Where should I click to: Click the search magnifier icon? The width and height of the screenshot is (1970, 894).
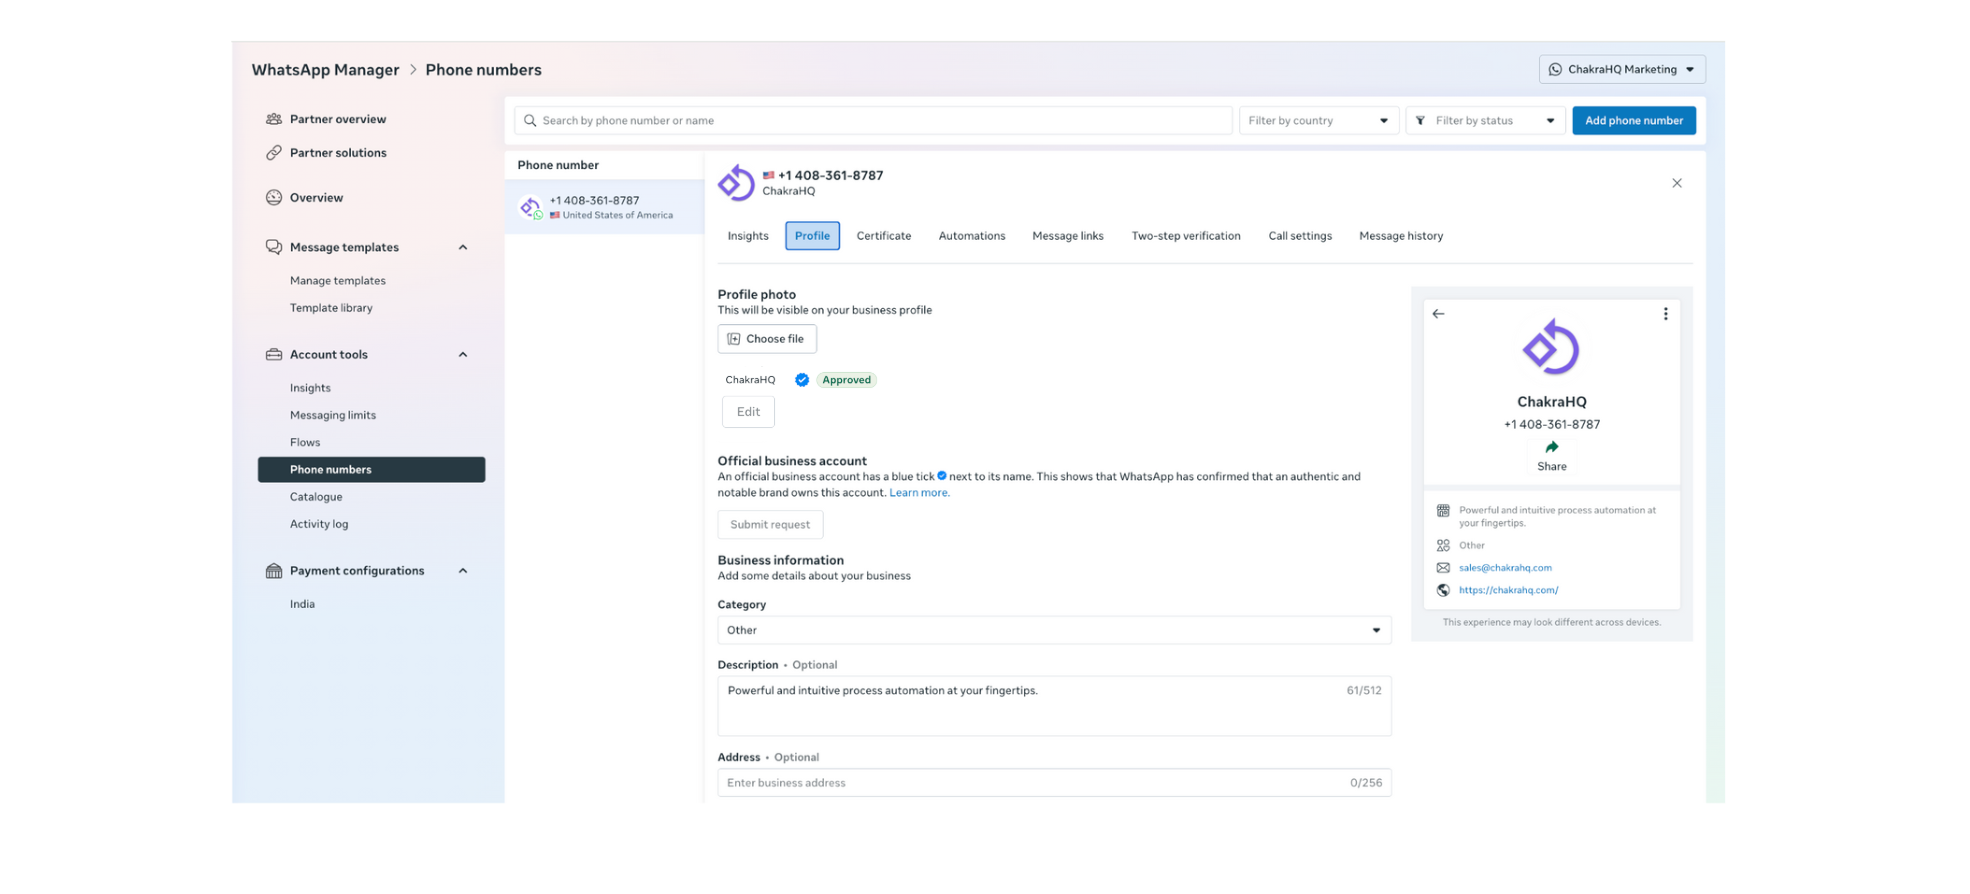click(x=530, y=121)
